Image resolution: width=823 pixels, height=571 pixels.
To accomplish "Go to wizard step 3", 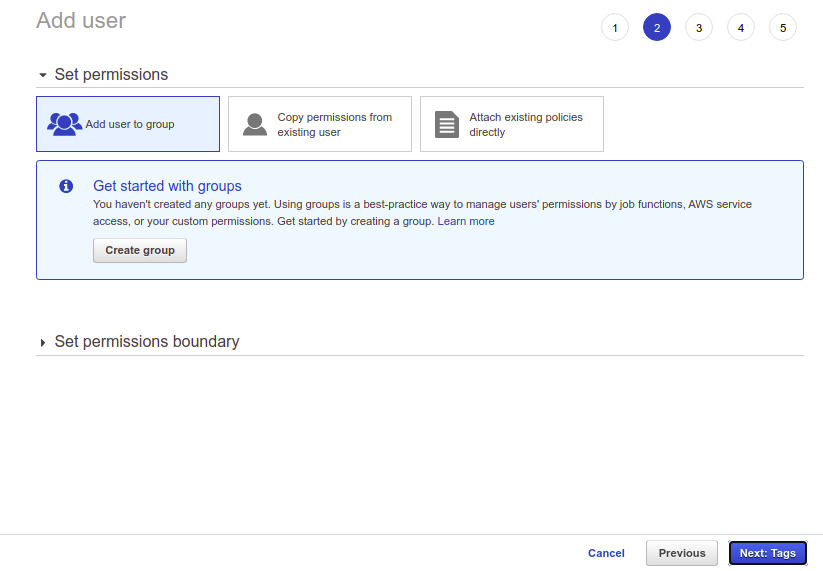I will 699,28.
